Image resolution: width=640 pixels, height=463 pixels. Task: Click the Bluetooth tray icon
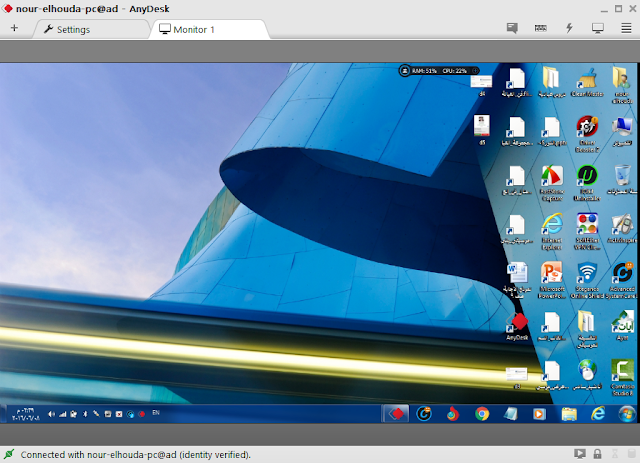(x=85, y=414)
